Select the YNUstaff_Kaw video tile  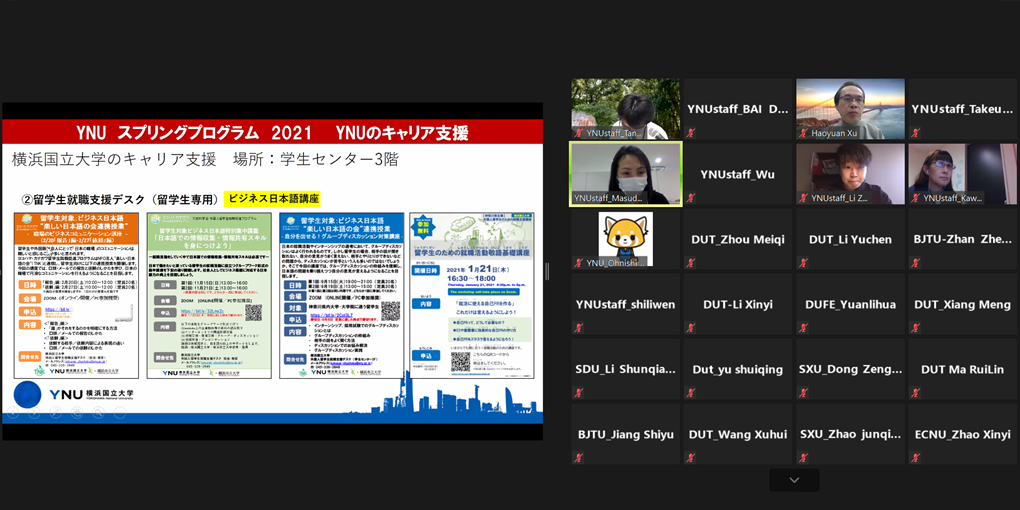963,174
